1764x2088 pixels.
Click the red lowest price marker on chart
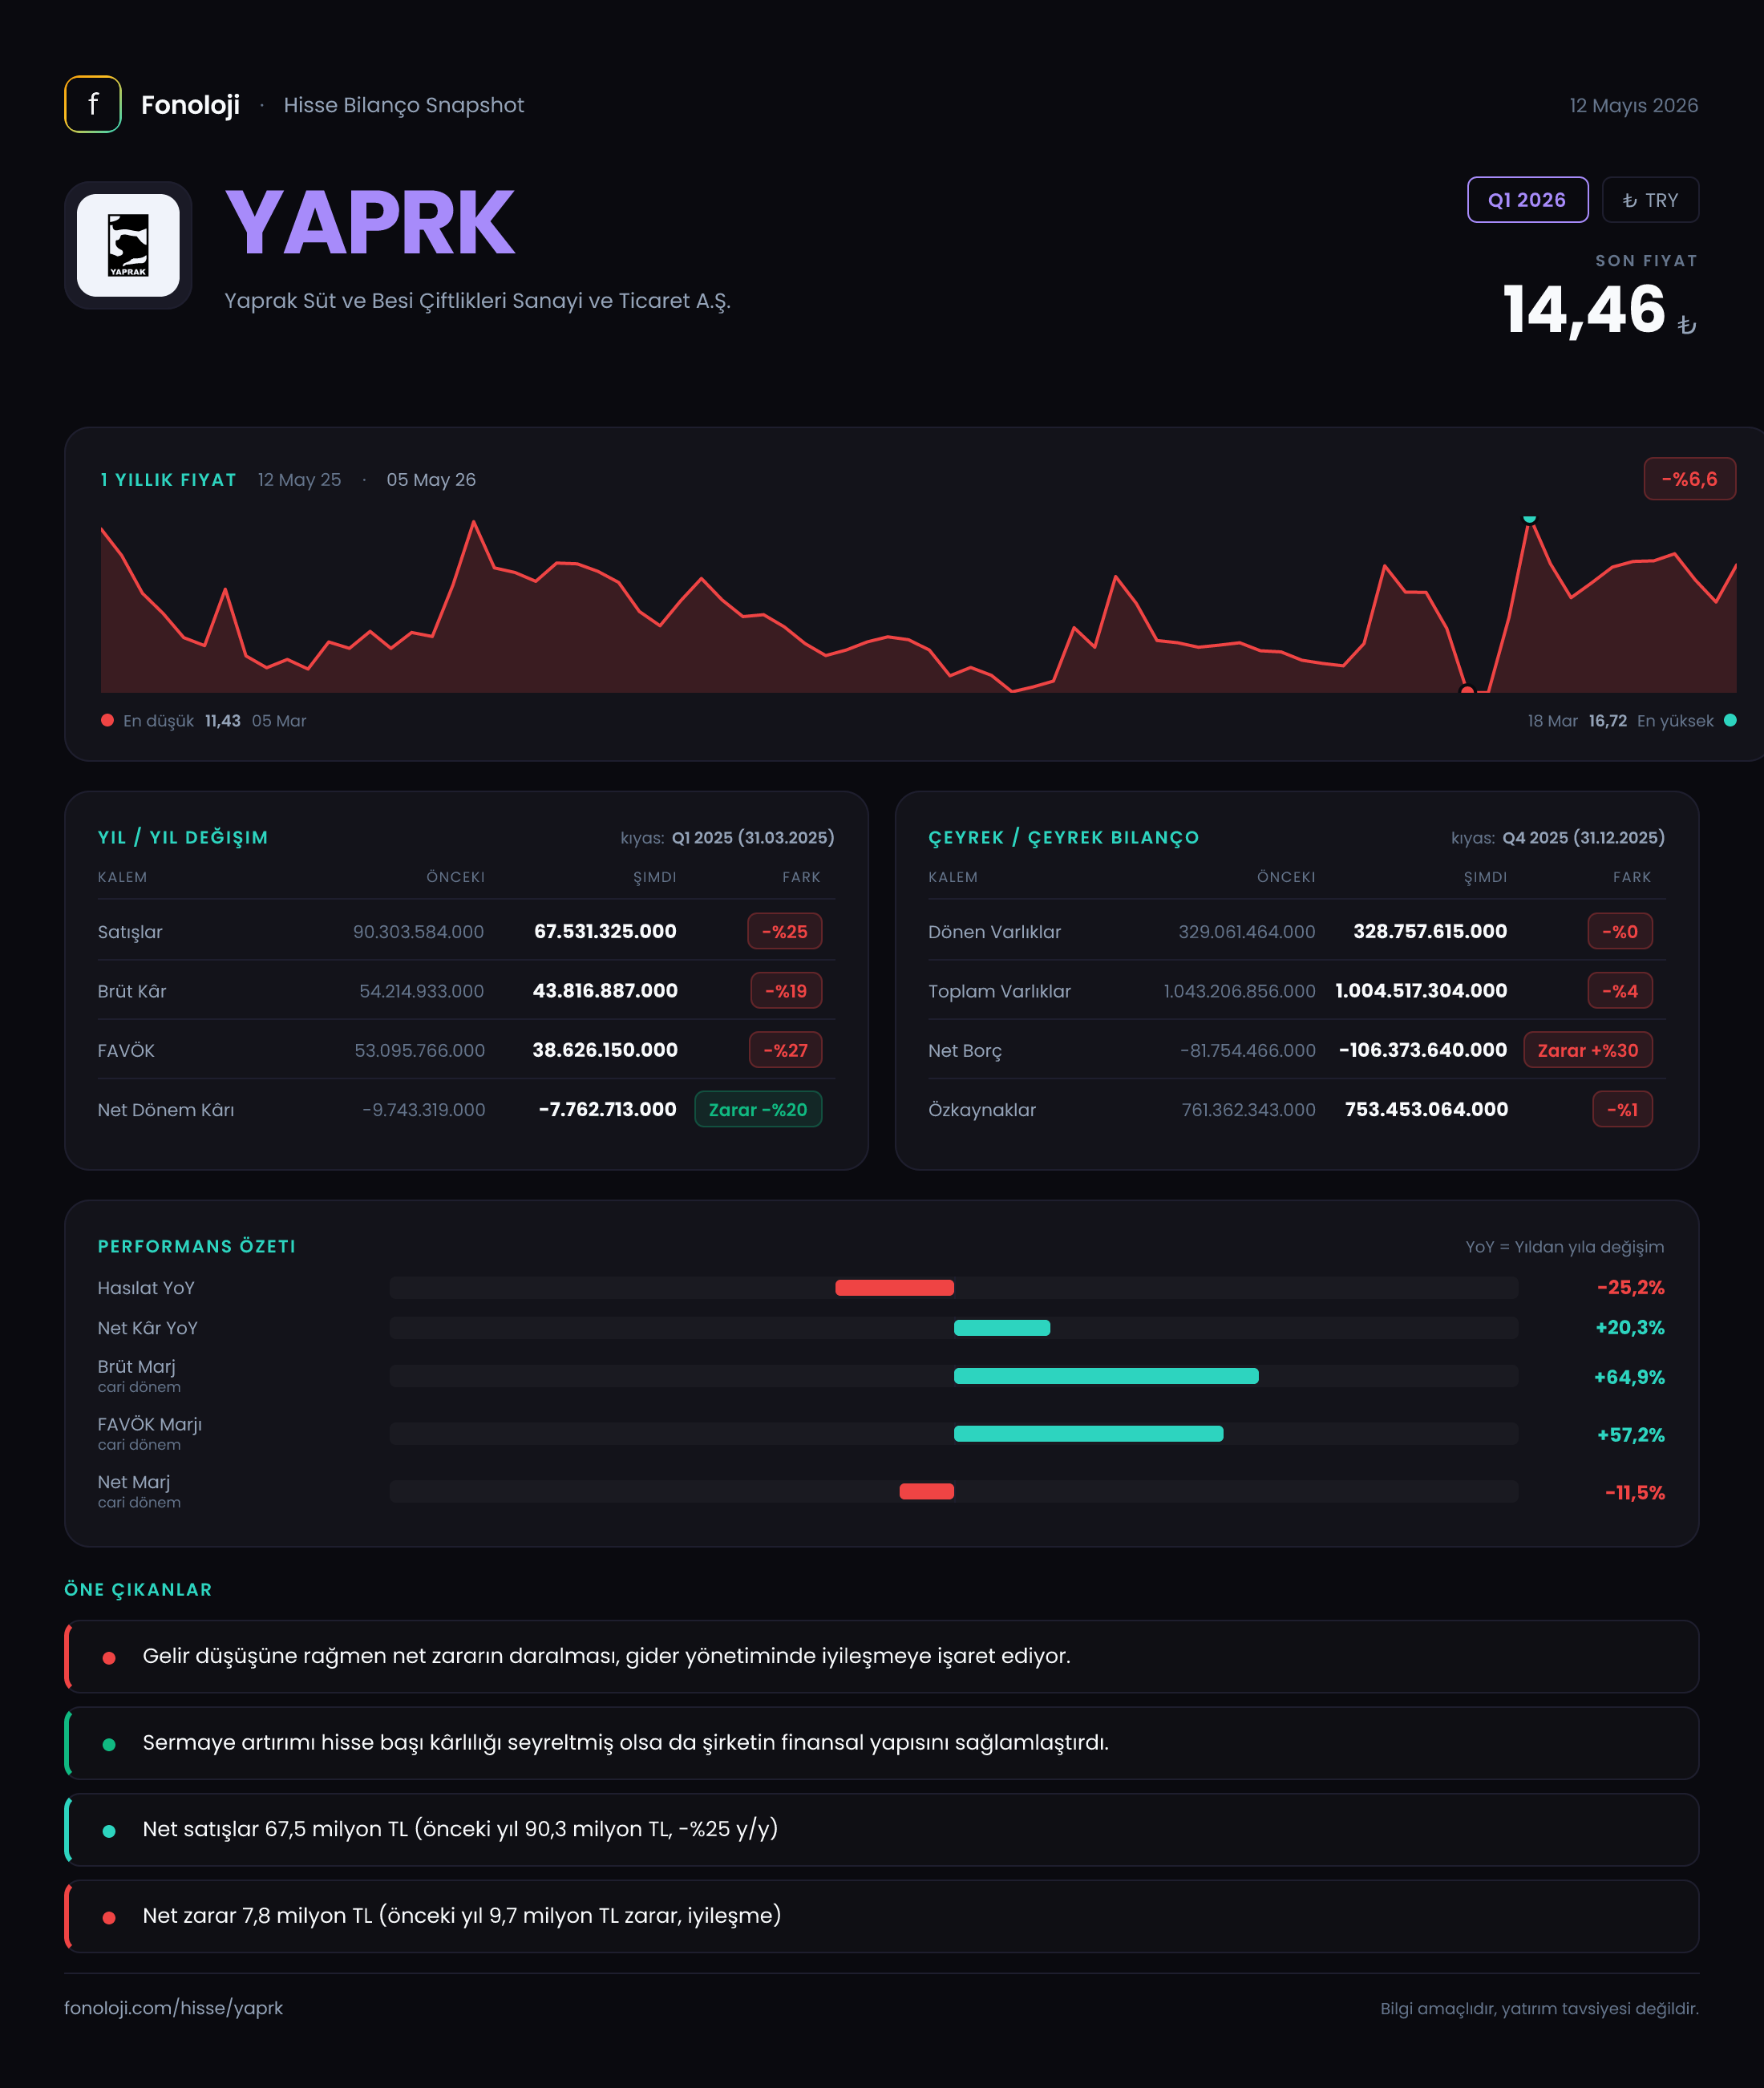[1467, 690]
